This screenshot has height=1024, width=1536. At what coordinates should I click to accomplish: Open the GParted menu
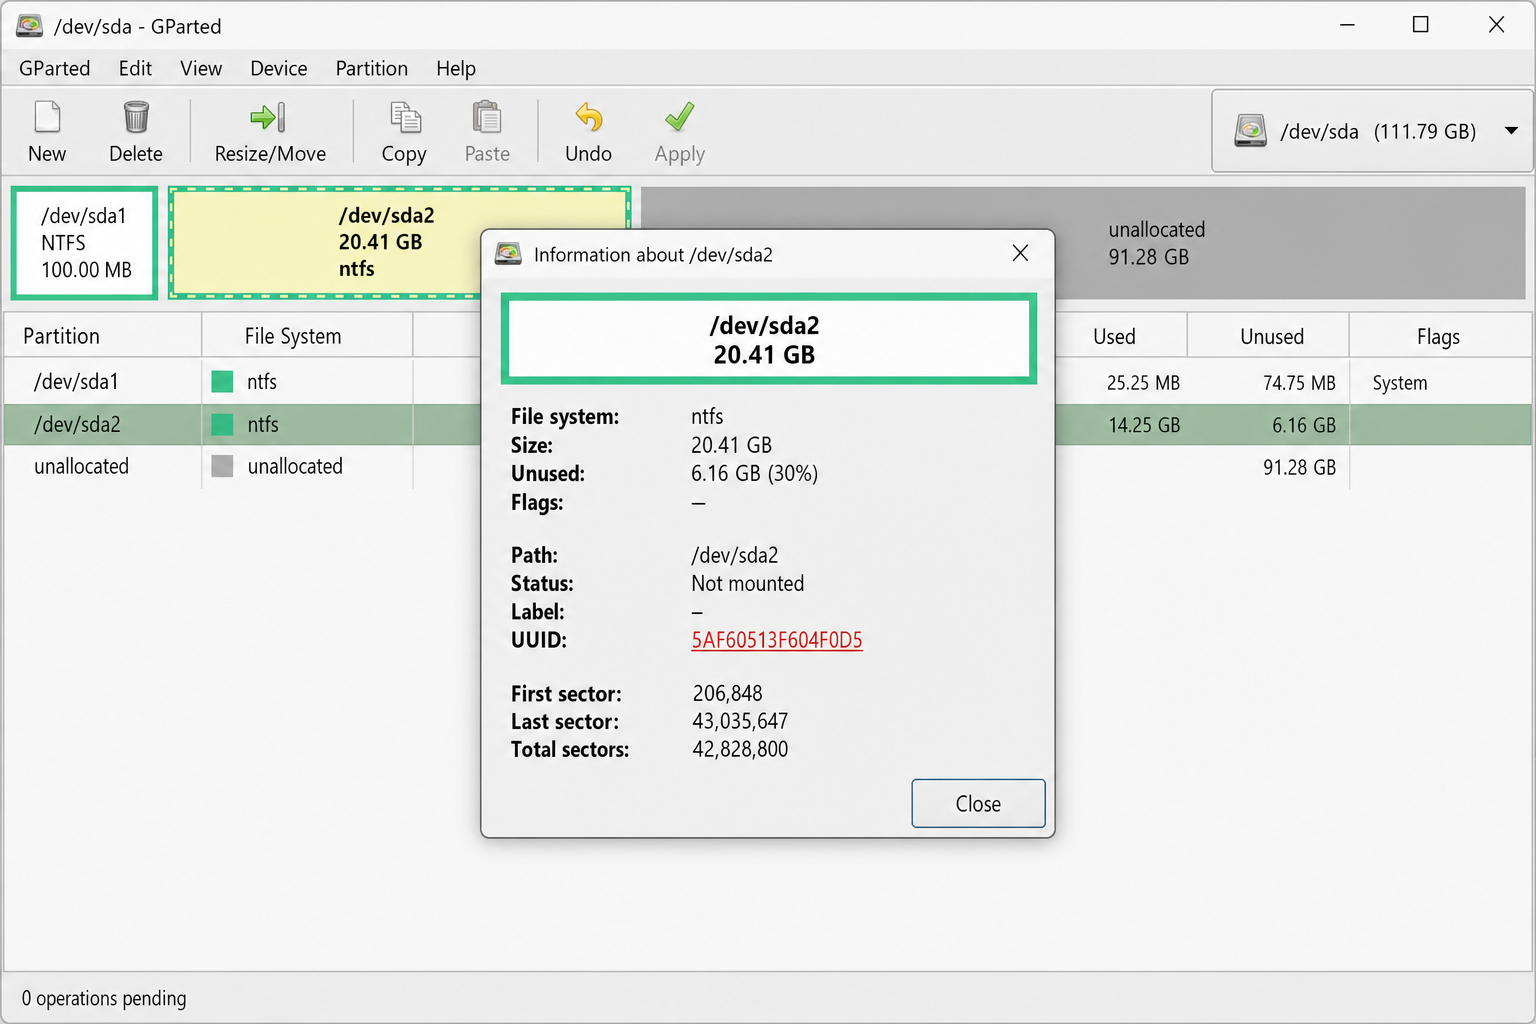(55, 68)
